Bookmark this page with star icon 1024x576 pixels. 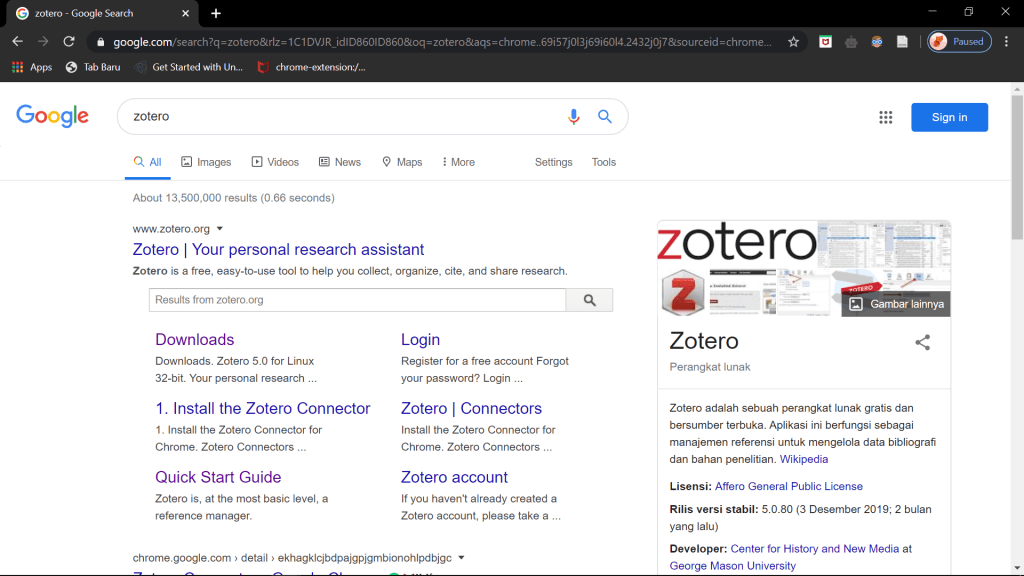pyautogui.click(x=793, y=42)
